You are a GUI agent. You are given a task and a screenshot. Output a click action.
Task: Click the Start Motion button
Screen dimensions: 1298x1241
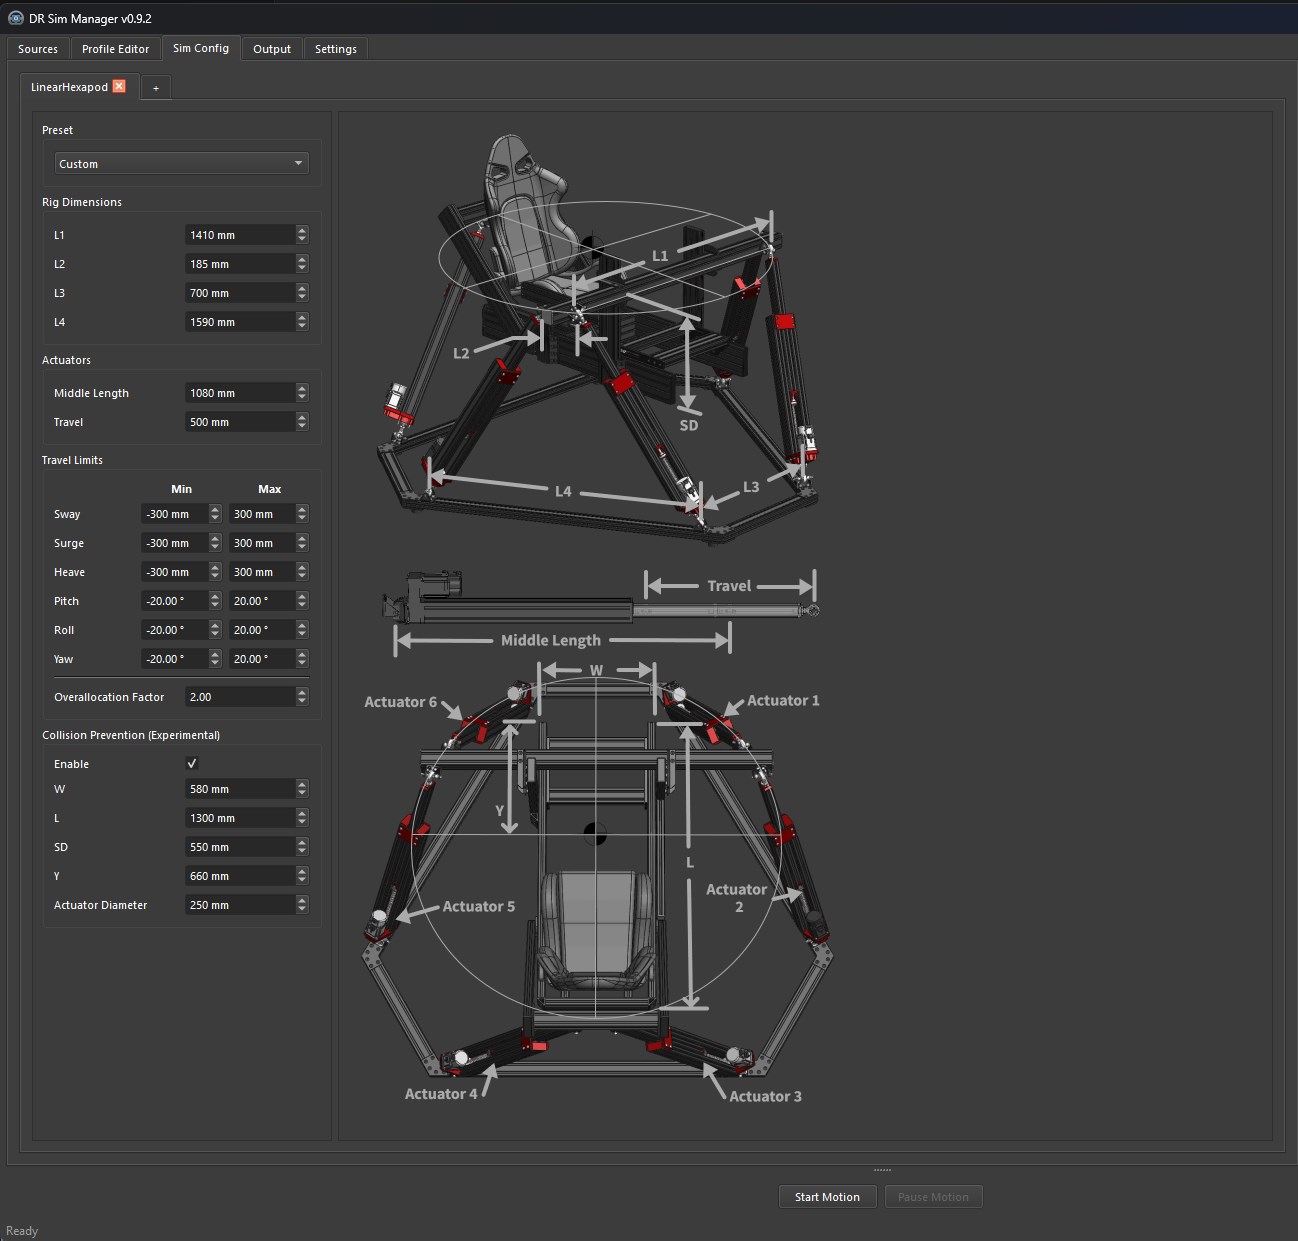pos(827,1197)
